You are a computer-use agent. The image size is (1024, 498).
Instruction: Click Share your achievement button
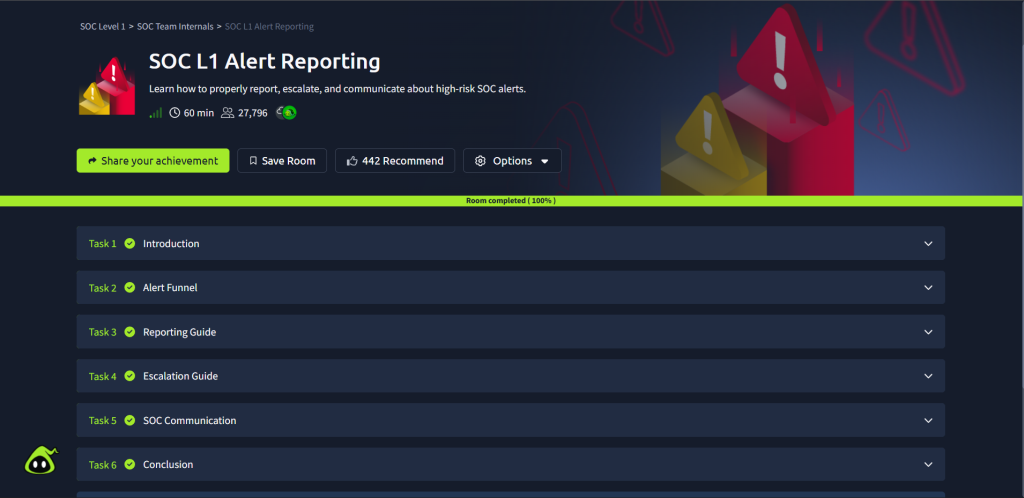click(153, 161)
